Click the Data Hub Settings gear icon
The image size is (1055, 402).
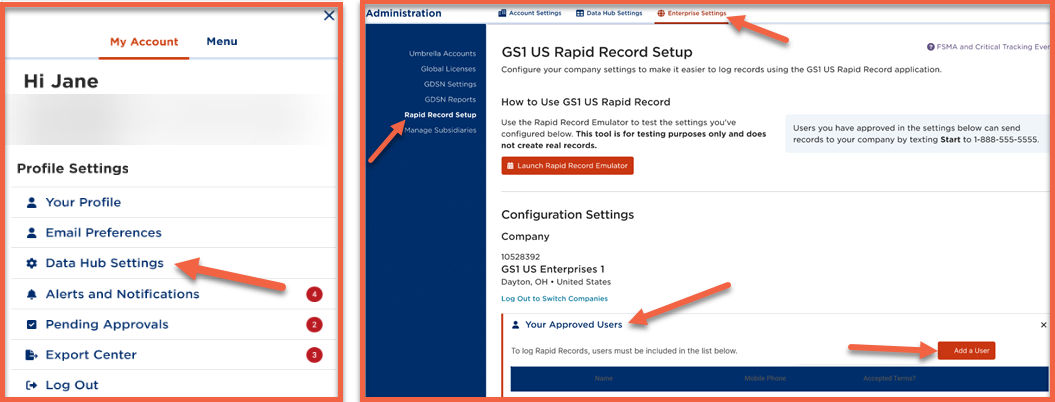click(31, 264)
